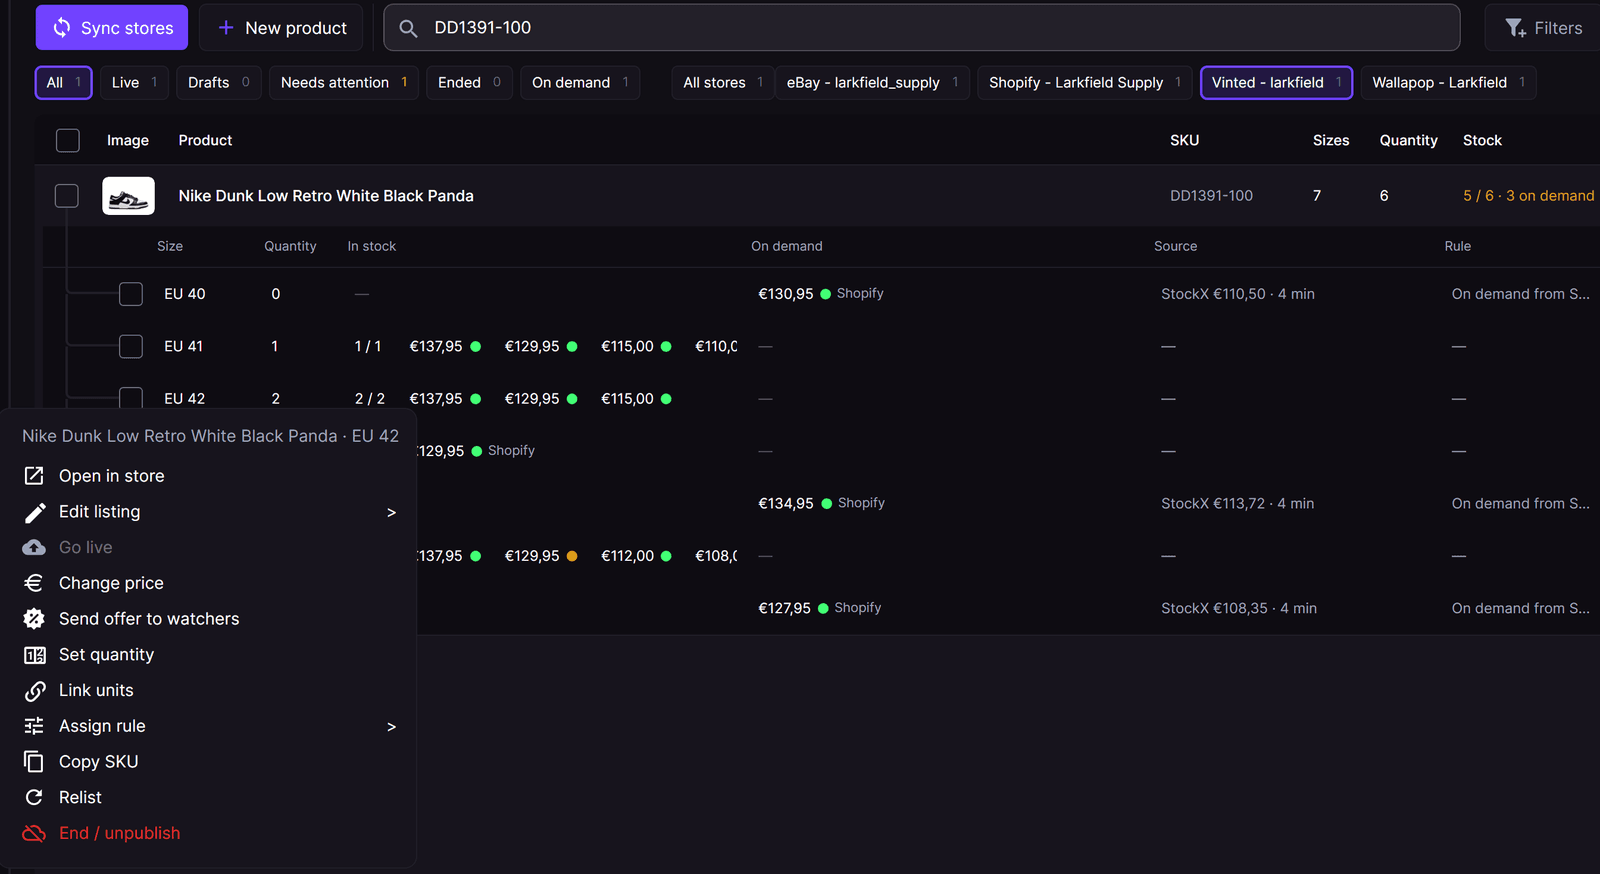The height and width of the screenshot is (874, 1600).
Task: Expand the Edit listing submenu arrow
Action: 391,512
